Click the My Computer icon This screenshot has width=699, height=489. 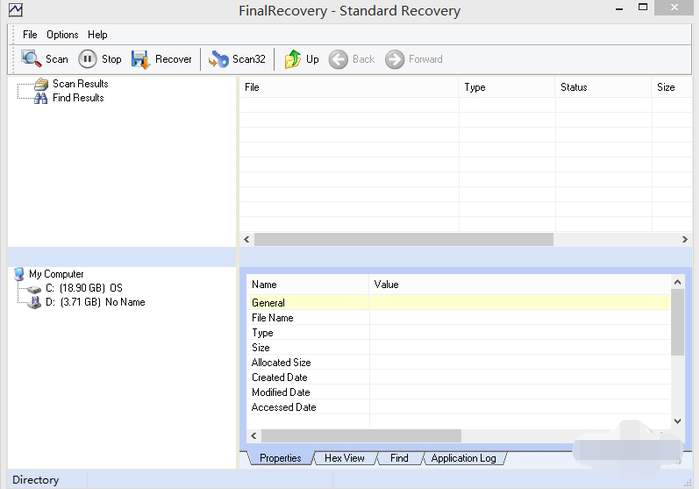click(x=19, y=274)
